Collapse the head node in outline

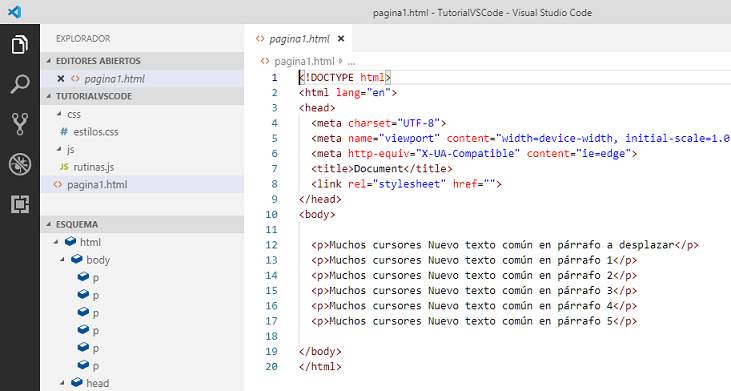(62, 383)
